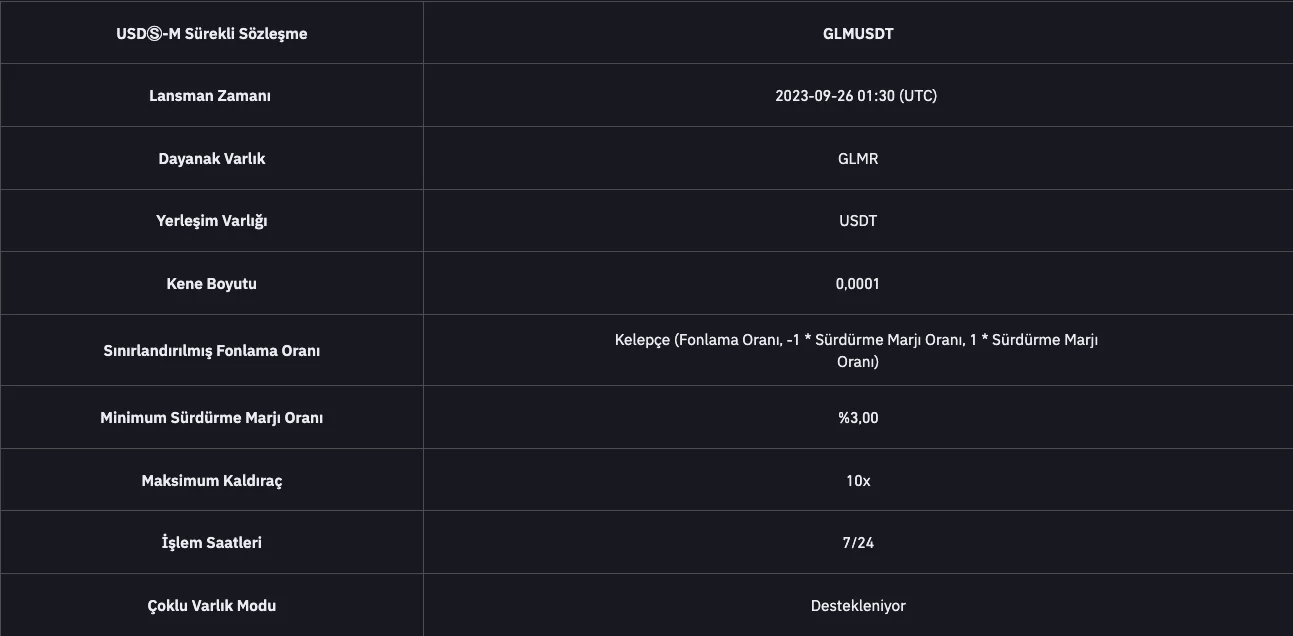The width and height of the screenshot is (1293, 636).
Task: Select the 7/24 trading hours value
Action: pyautogui.click(x=858, y=543)
